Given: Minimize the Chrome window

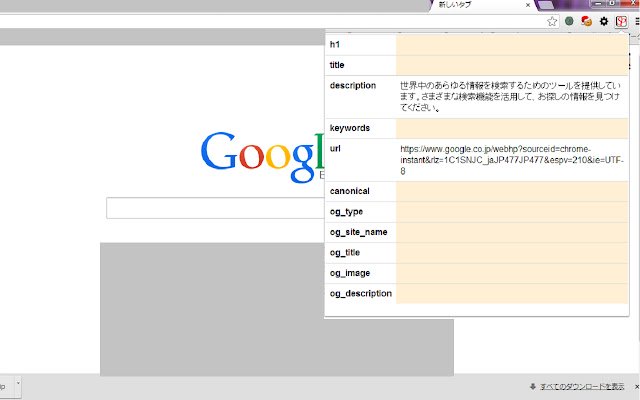Looking at the screenshot, I should (598, 4).
